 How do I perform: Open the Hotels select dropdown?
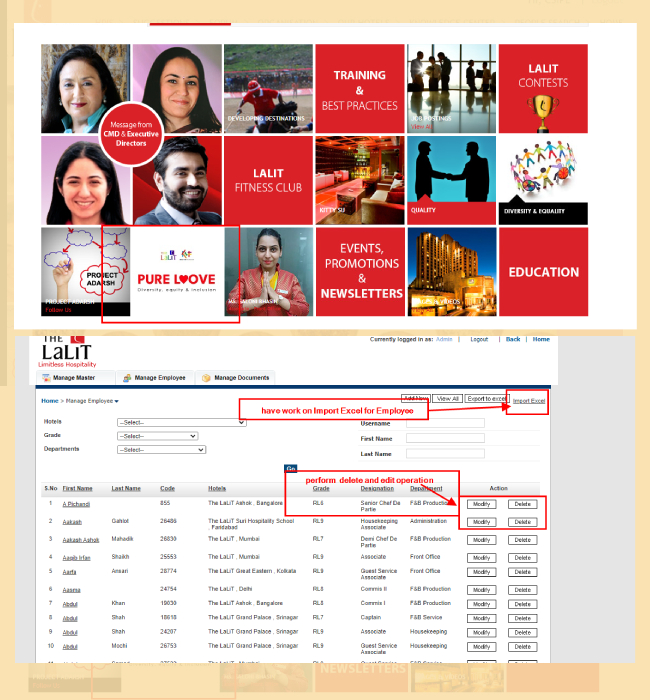point(182,422)
